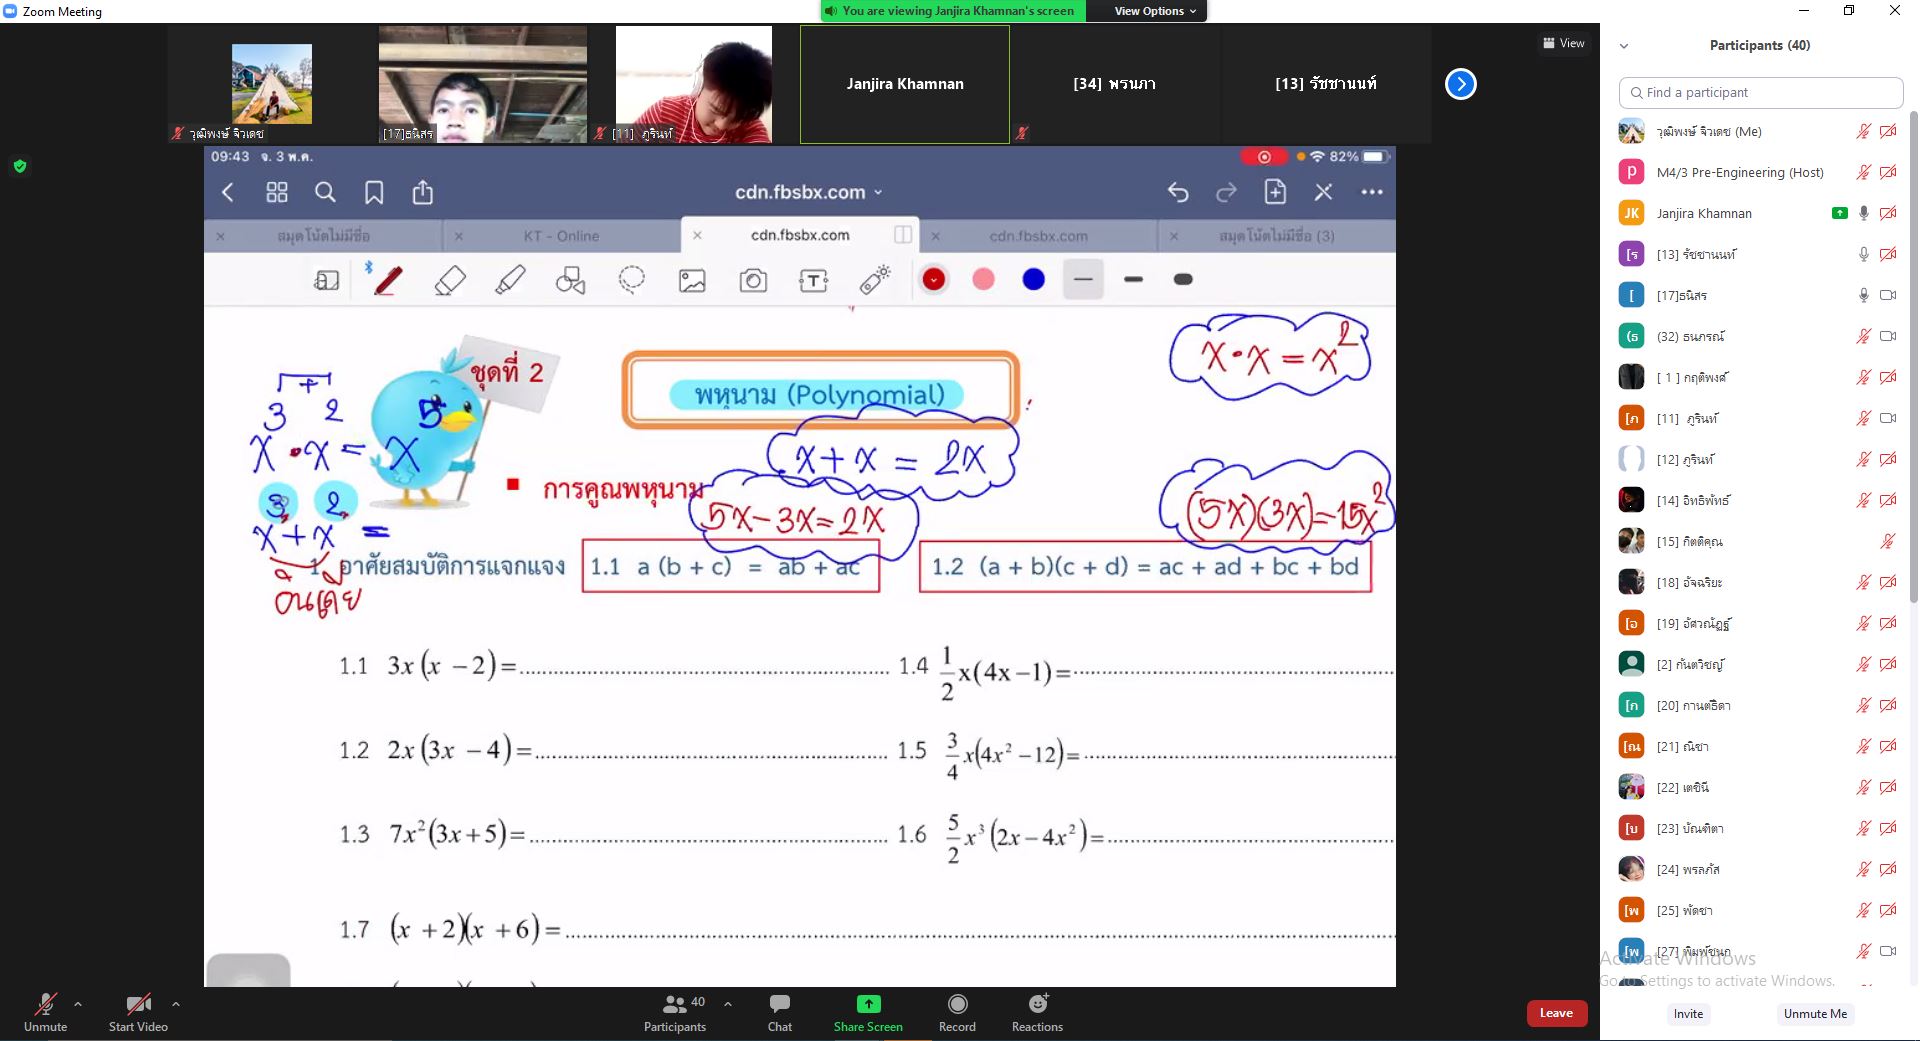Expand the View Options dropdown
This screenshot has width=1920, height=1041.
tap(1154, 11)
